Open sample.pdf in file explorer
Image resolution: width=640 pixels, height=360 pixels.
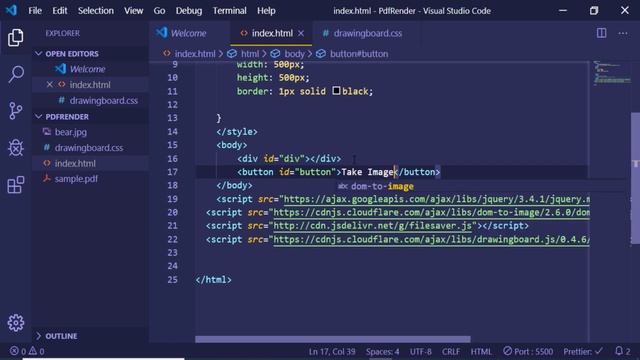pyautogui.click(x=76, y=179)
